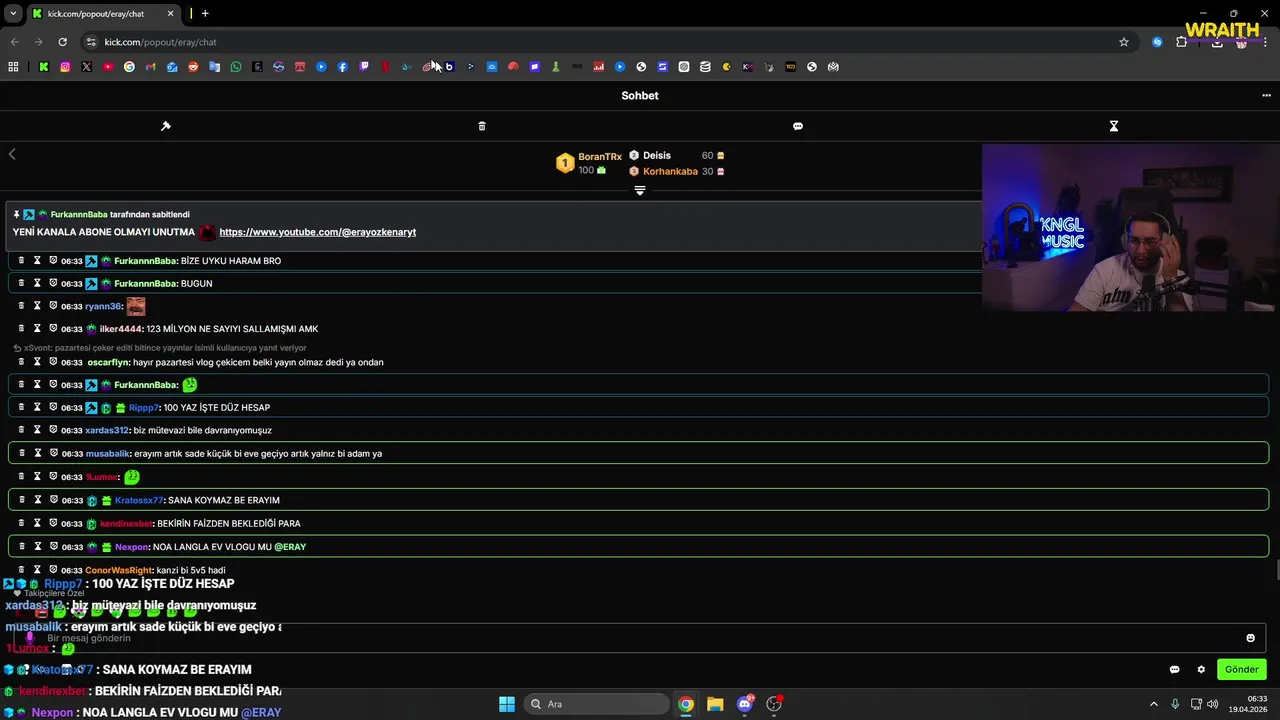
Task: Select BoranTRx in the gift leaderboard
Action: click(x=600, y=157)
